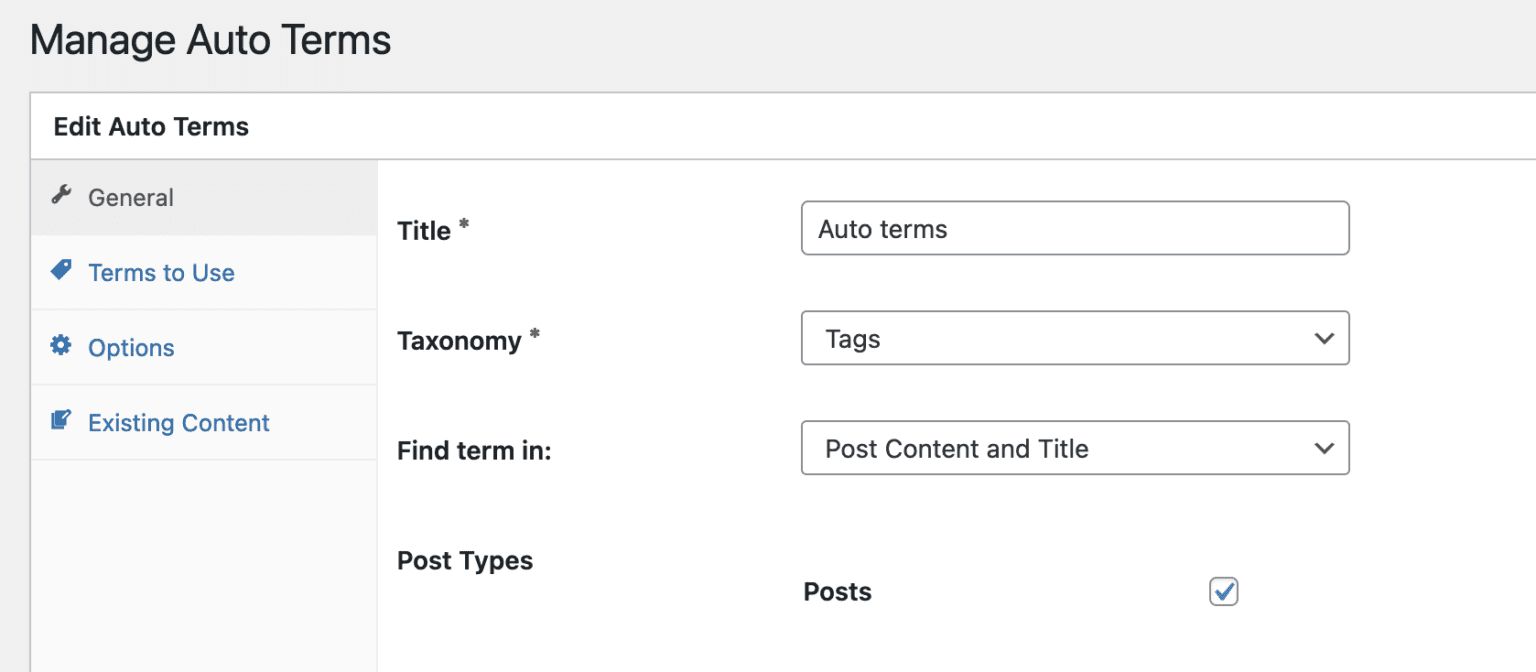Image resolution: width=1536 pixels, height=672 pixels.
Task: Expand the Taxonomy dropdown chevron arrow
Action: tap(1324, 338)
